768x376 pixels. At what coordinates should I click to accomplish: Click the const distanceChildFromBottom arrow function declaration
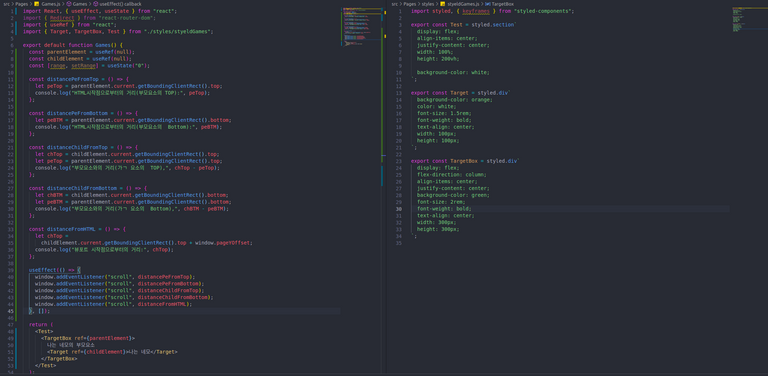coord(88,188)
